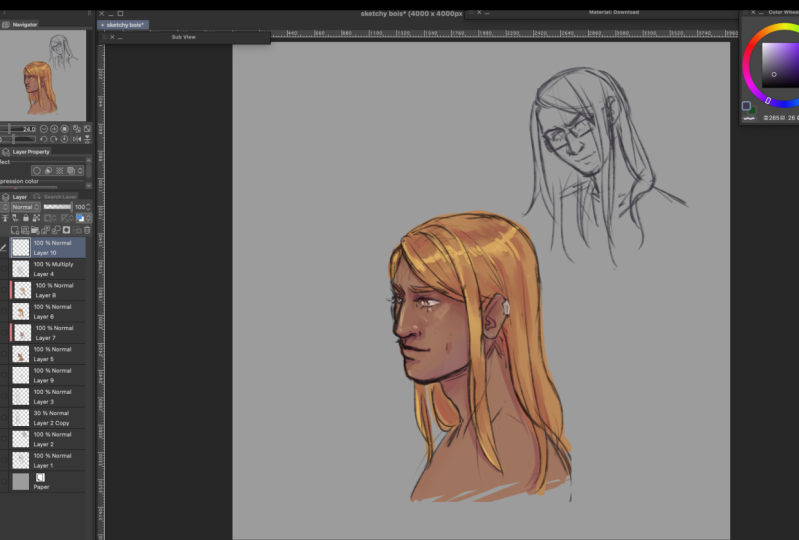The image size is (799, 540).
Task: Click the layer opacity 100 stepper
Action: [x=89, y=207]
